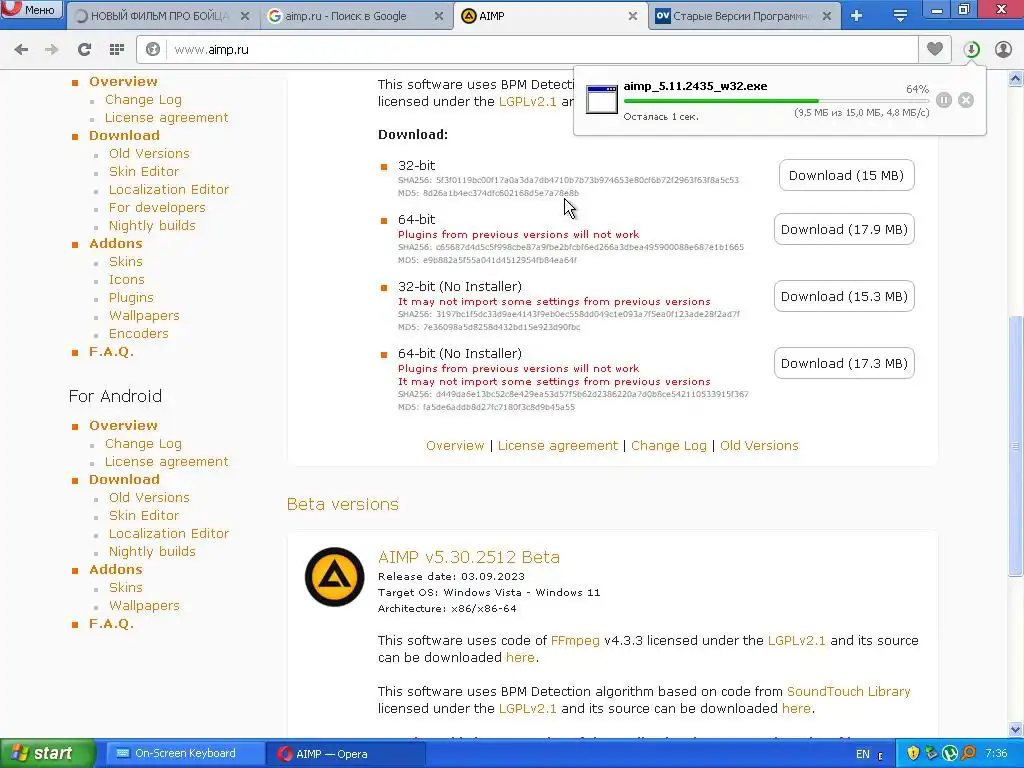Viewport: 1024px width, 768px height.
Task: Go back with the back arrow
Action: [21, 49]
